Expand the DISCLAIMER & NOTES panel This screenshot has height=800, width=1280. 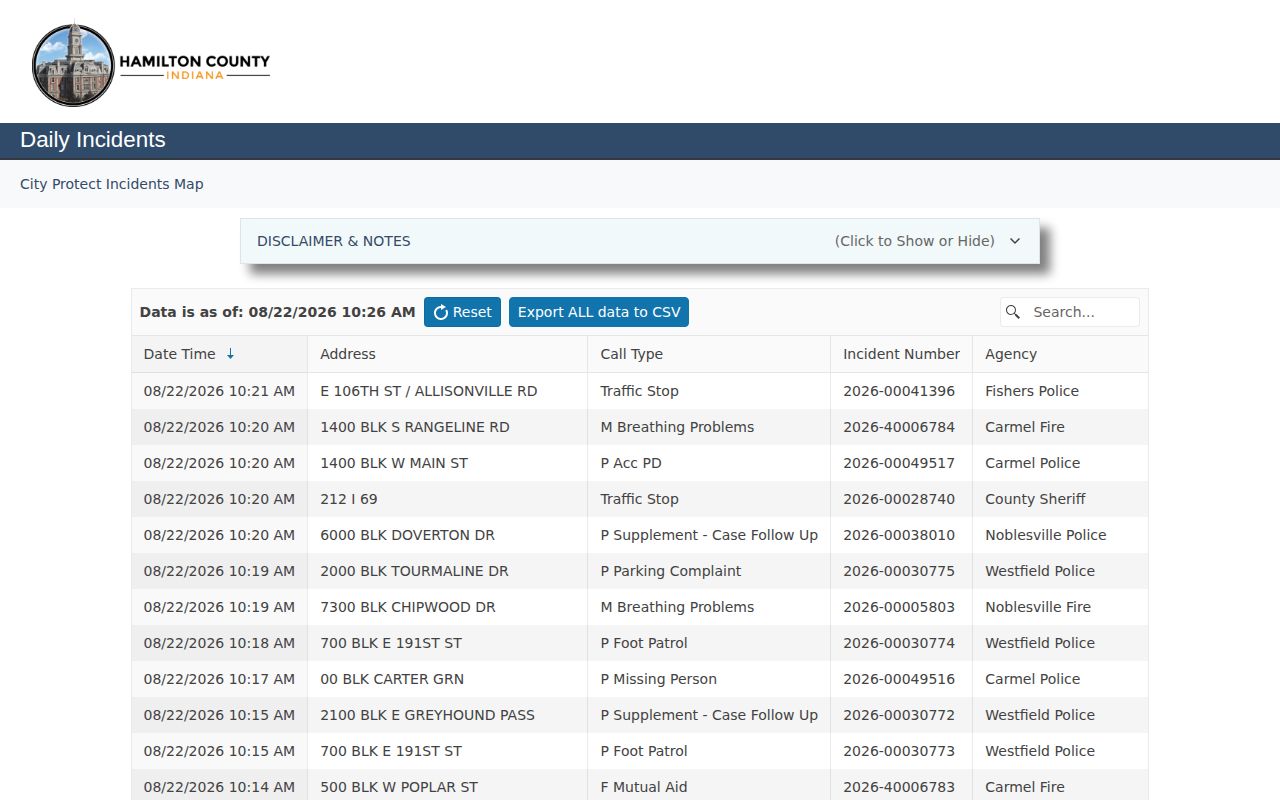(x=640, y=241)
